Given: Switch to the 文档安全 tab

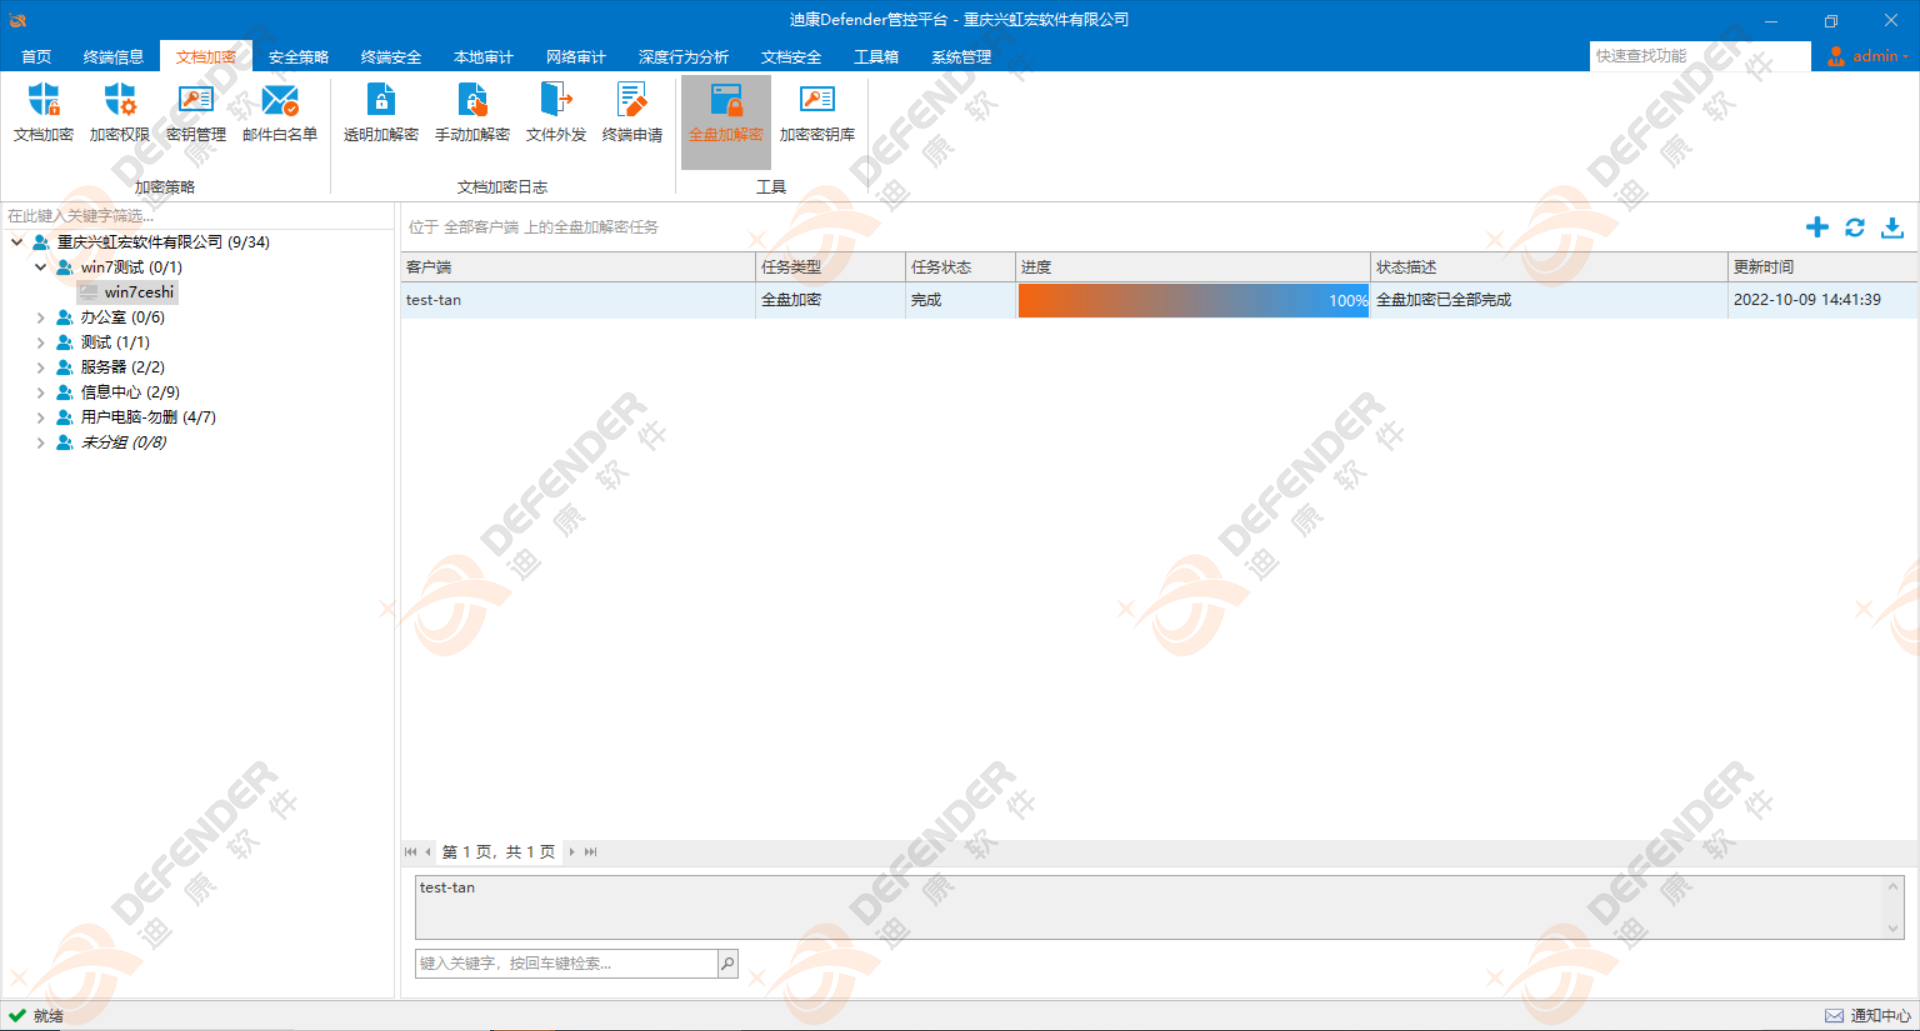Looking at the screenshot, I should [791, 57].
